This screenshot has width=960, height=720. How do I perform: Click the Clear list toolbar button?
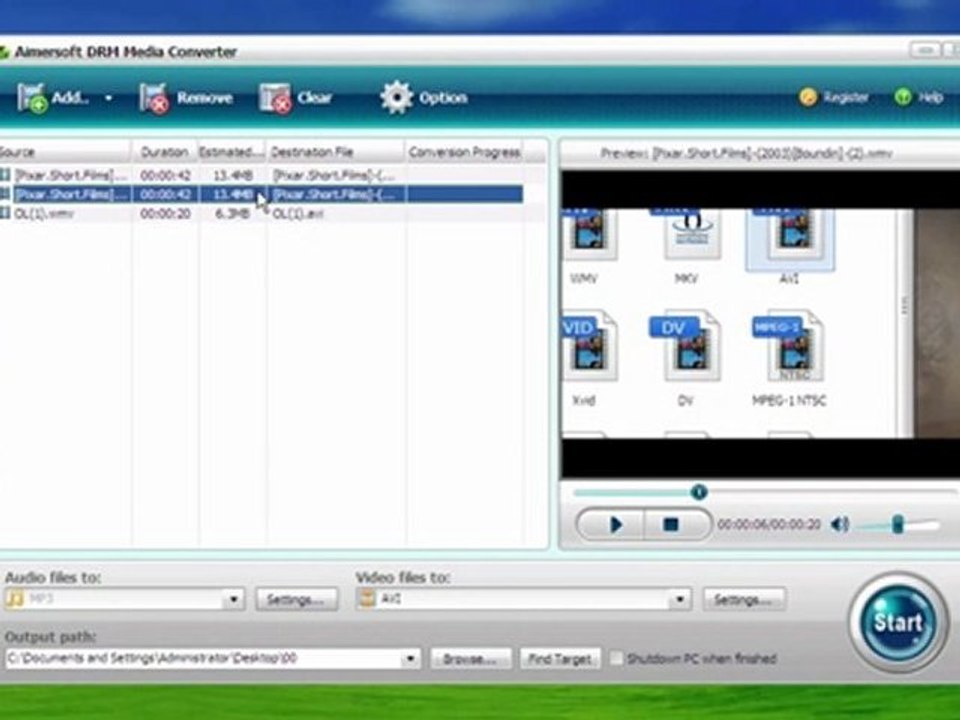tap(295, 98)
